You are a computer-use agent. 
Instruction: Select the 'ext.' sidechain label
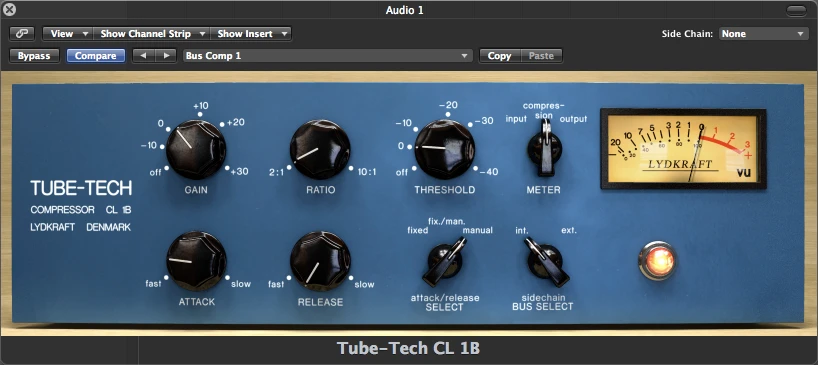pyautogui.click(x=569, y=230)
